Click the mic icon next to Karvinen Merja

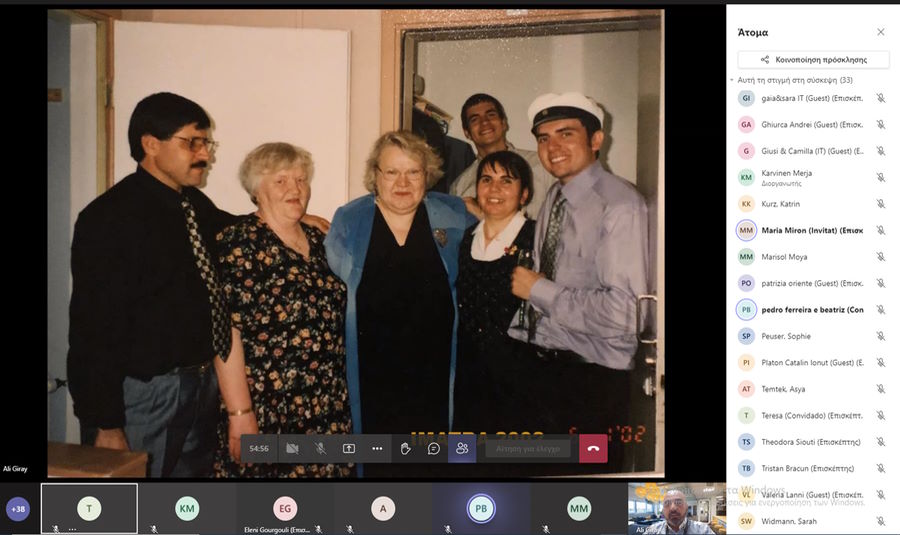(880, 178)
